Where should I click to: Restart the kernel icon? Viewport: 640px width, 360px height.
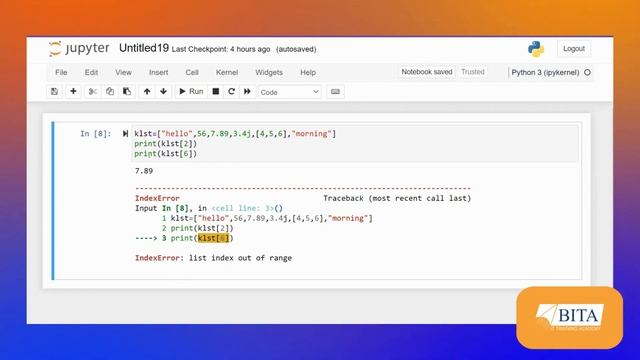[x=231, y=91]
